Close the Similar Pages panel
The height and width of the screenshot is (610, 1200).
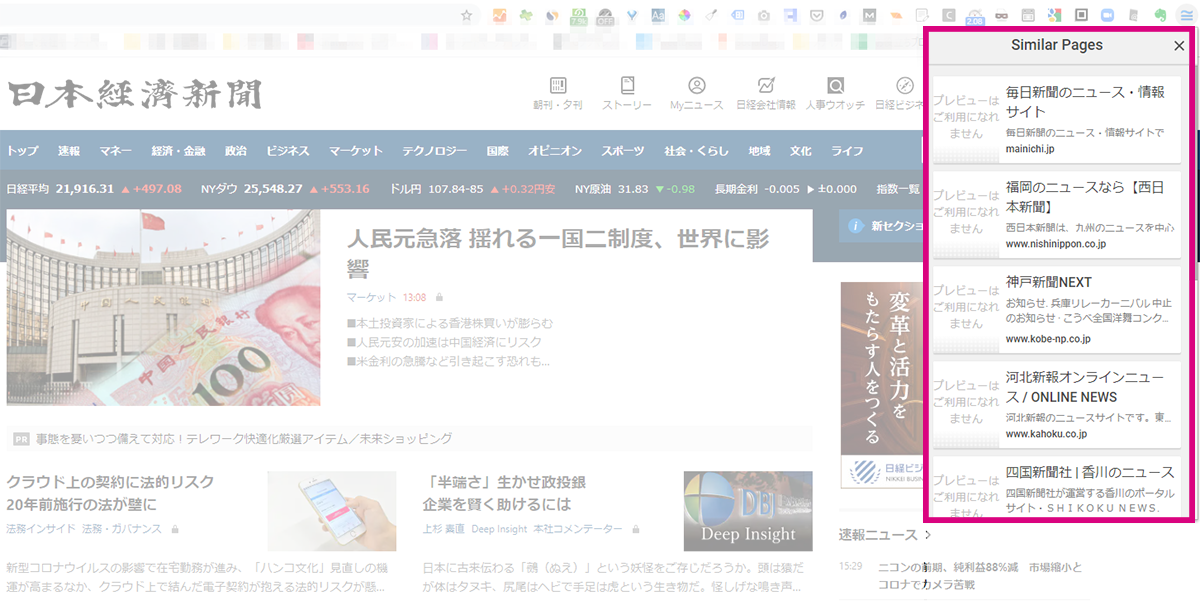1179,46
